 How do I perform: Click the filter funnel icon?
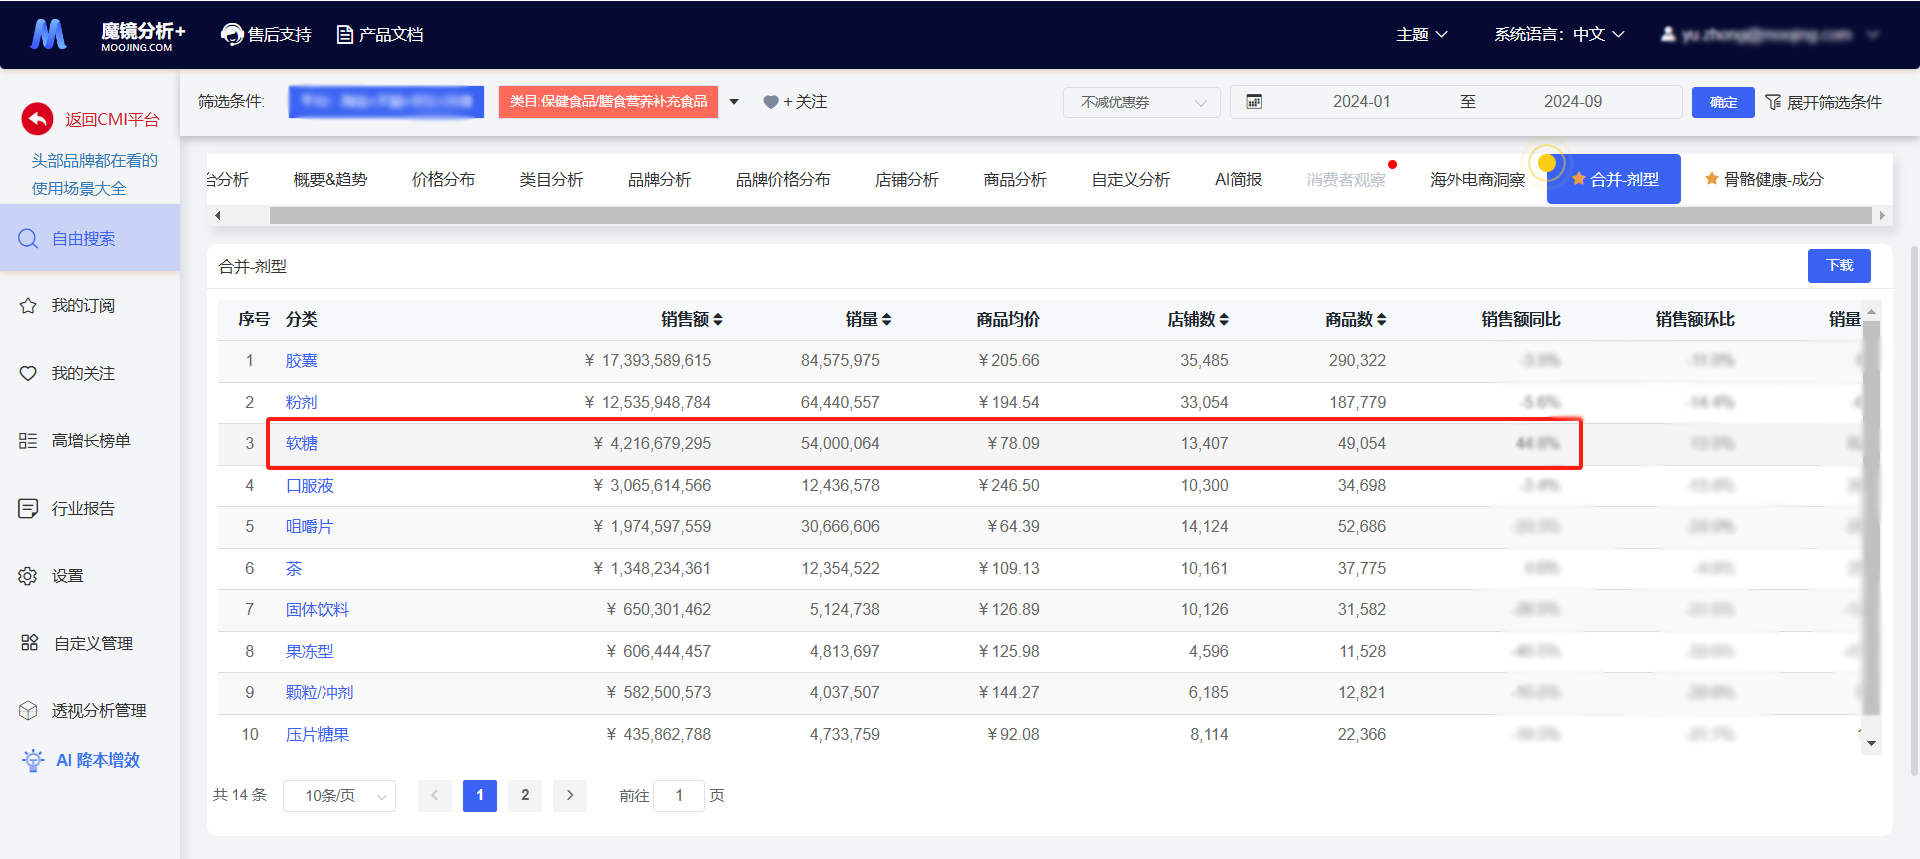tap(1773, 102)
